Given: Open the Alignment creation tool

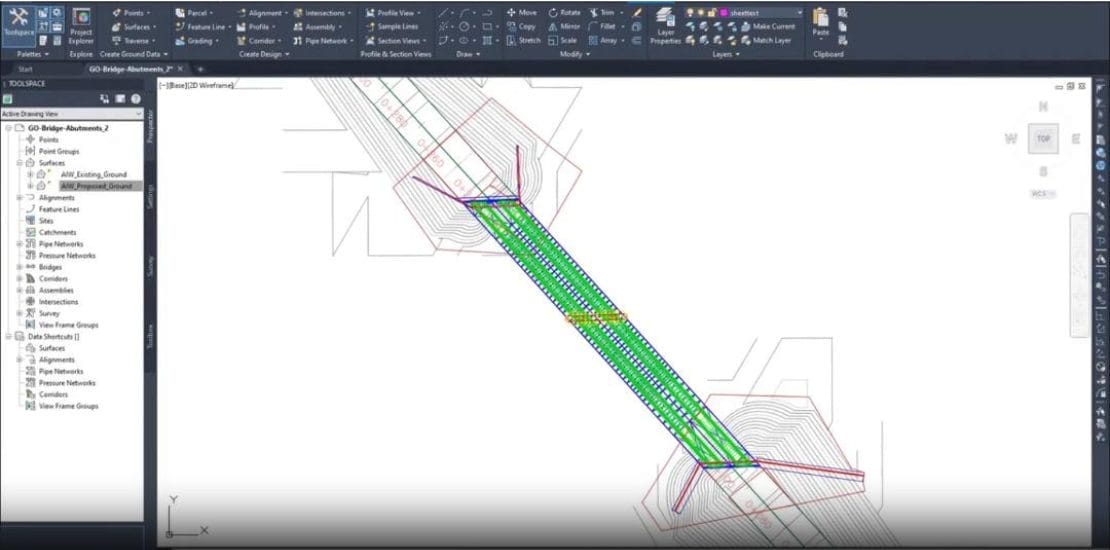Looking at the screenshot, I should coord(261,13).
